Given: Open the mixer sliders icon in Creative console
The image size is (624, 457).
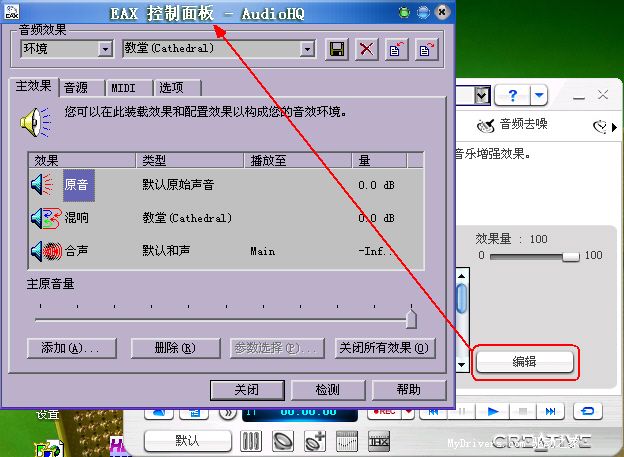Looking at the screenshot, I should (251, 441).
